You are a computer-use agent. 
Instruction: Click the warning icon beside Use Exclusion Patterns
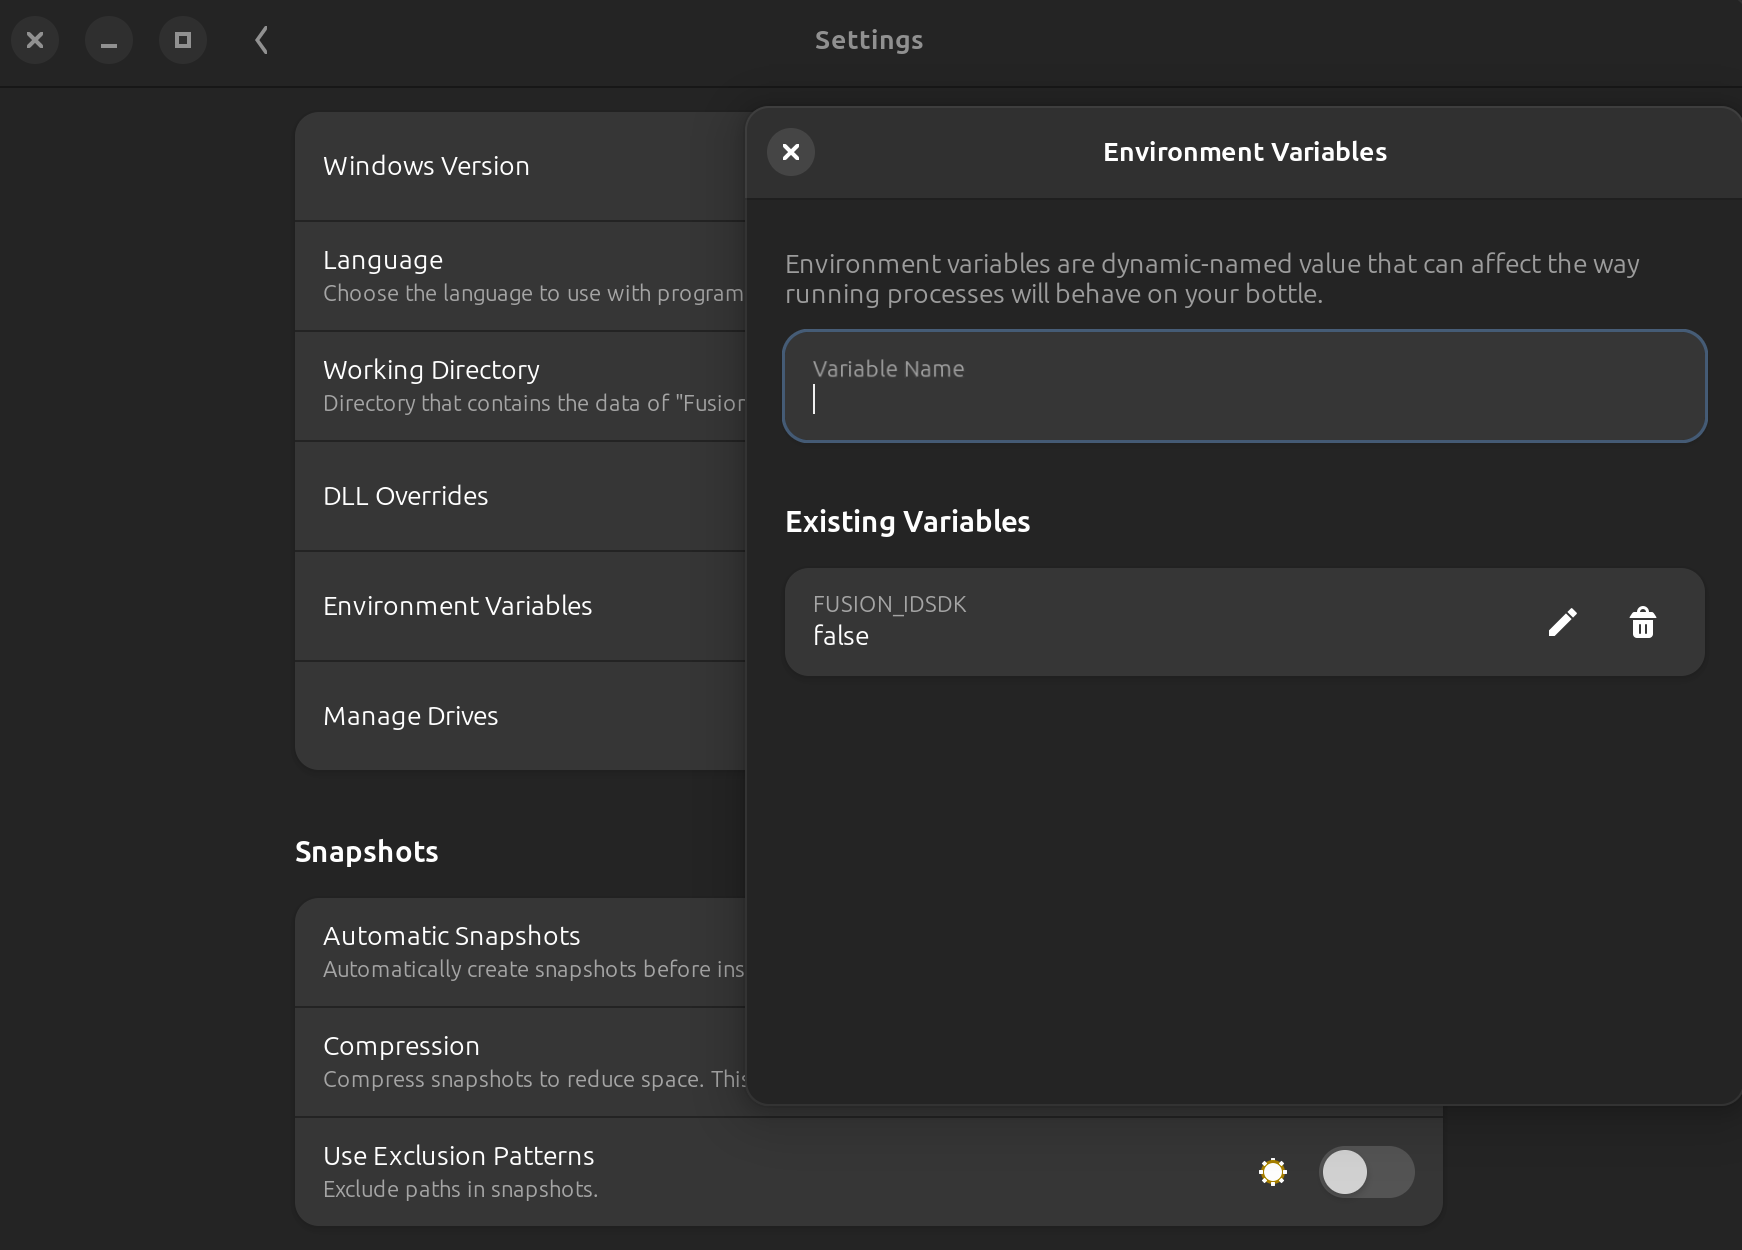(x=1272, y=1171)
